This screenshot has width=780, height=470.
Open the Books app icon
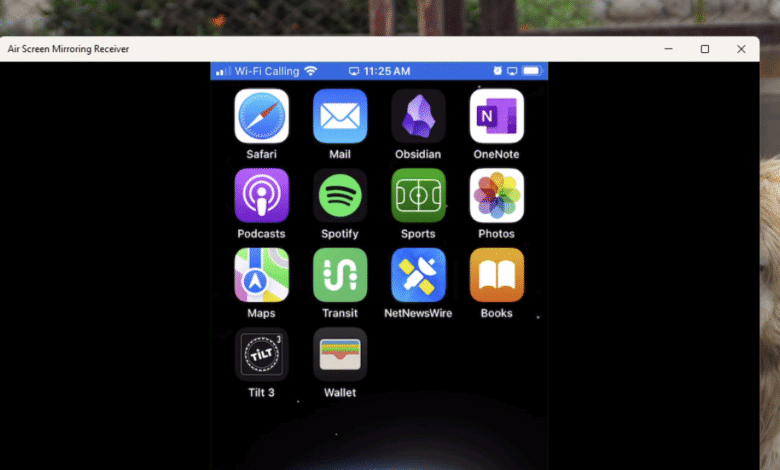pyautogui.click(x=496, y=275)
